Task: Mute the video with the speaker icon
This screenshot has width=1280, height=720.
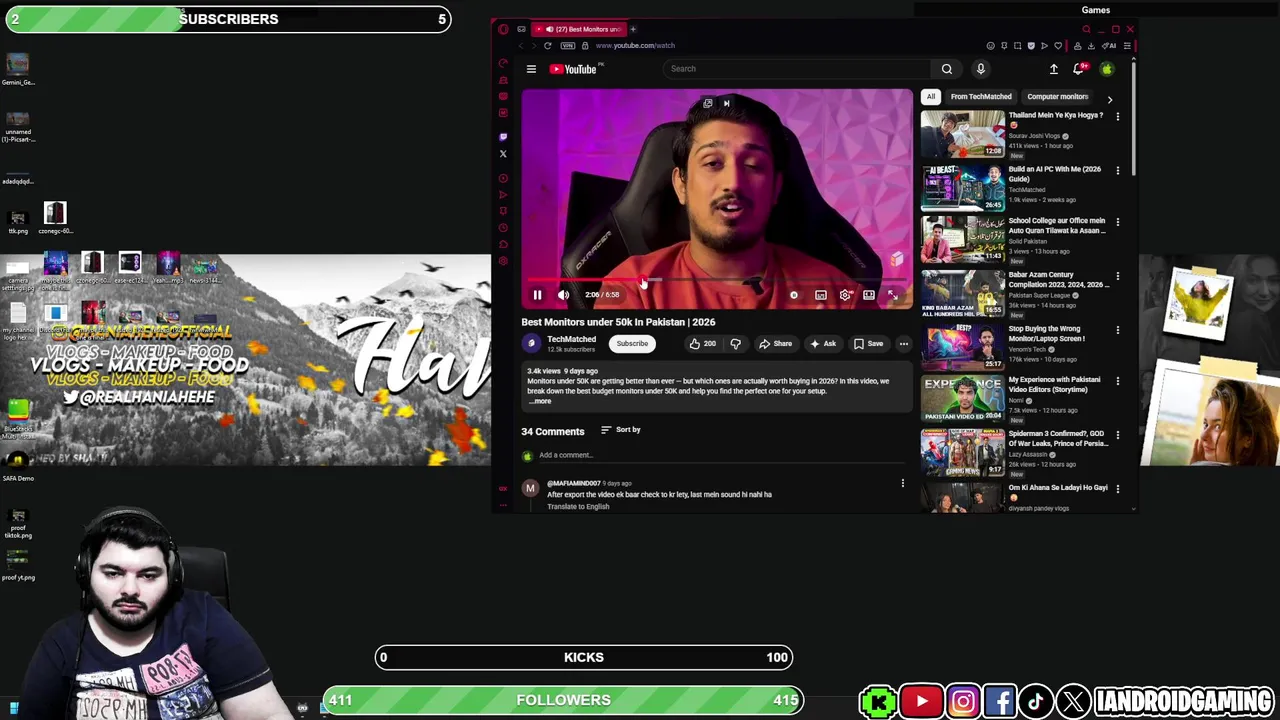Action: [x=563, y=295]
